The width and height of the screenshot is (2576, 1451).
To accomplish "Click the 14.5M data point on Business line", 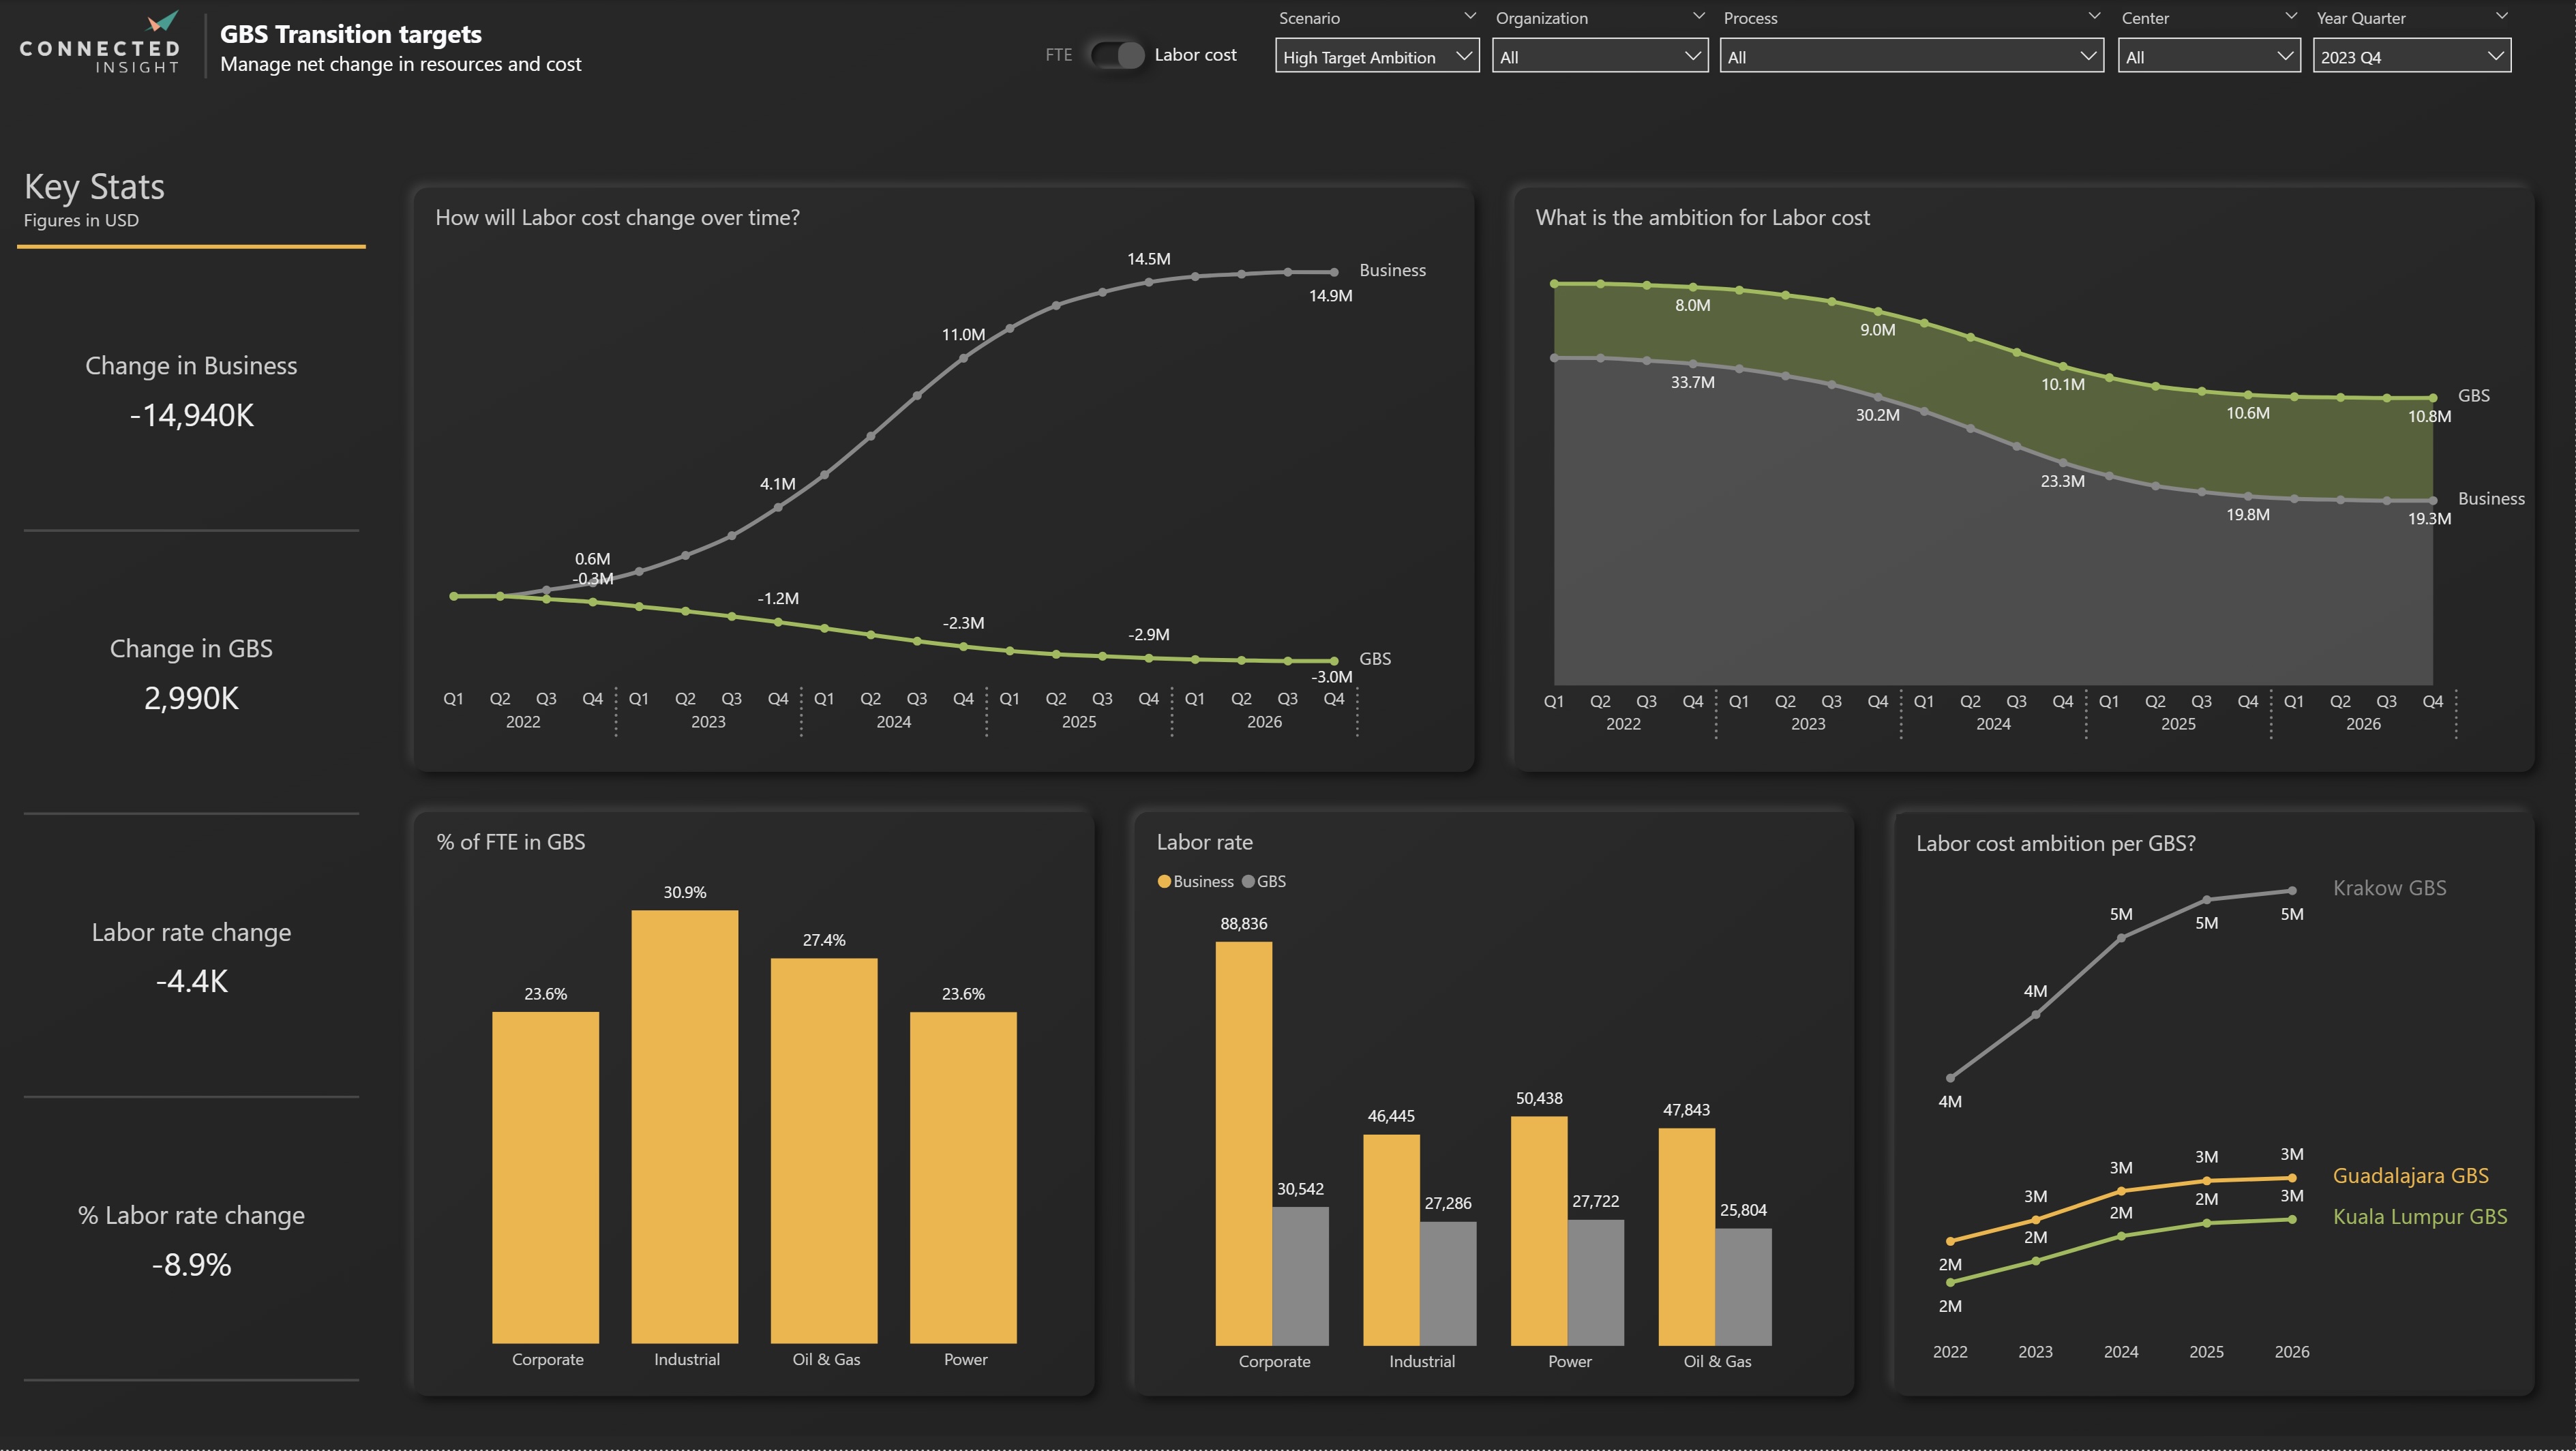I will pos(1148,282).
